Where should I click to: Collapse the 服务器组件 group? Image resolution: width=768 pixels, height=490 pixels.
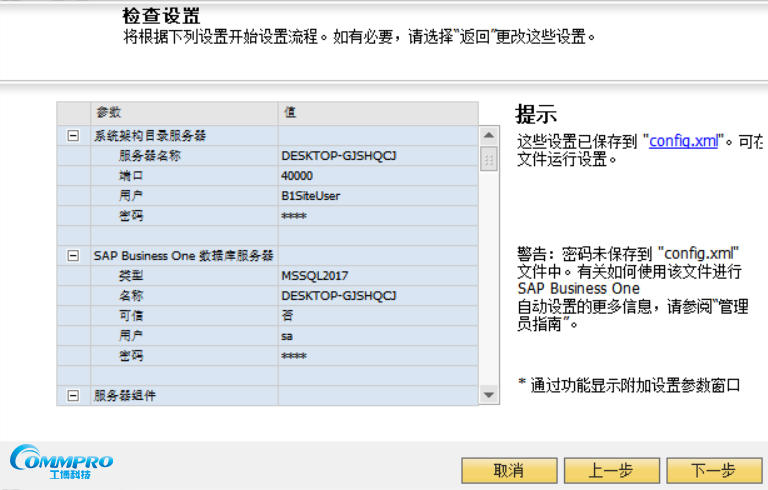73,396
